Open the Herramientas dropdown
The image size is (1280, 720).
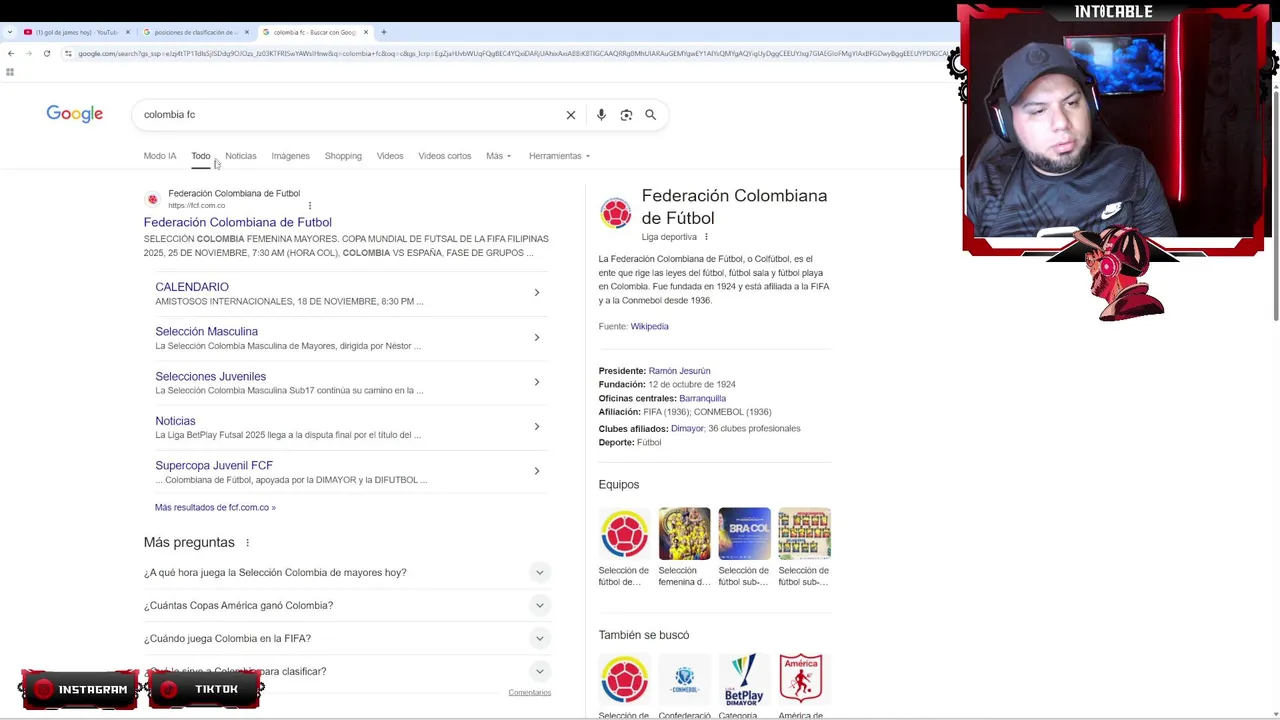(x=559, y=156)
